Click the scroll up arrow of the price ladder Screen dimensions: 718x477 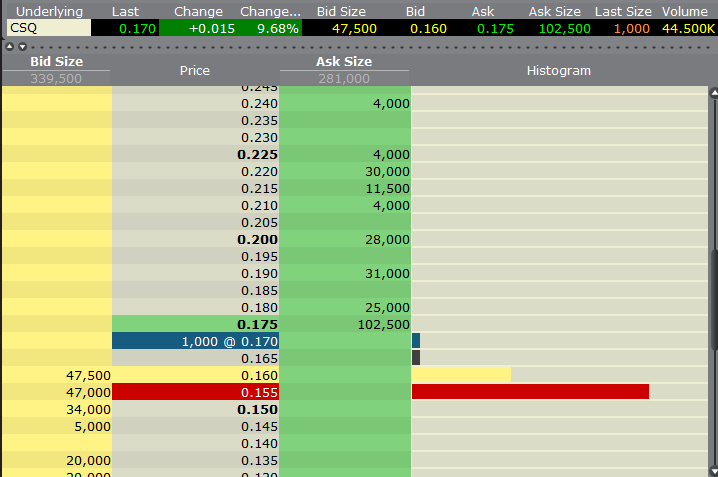713,94
